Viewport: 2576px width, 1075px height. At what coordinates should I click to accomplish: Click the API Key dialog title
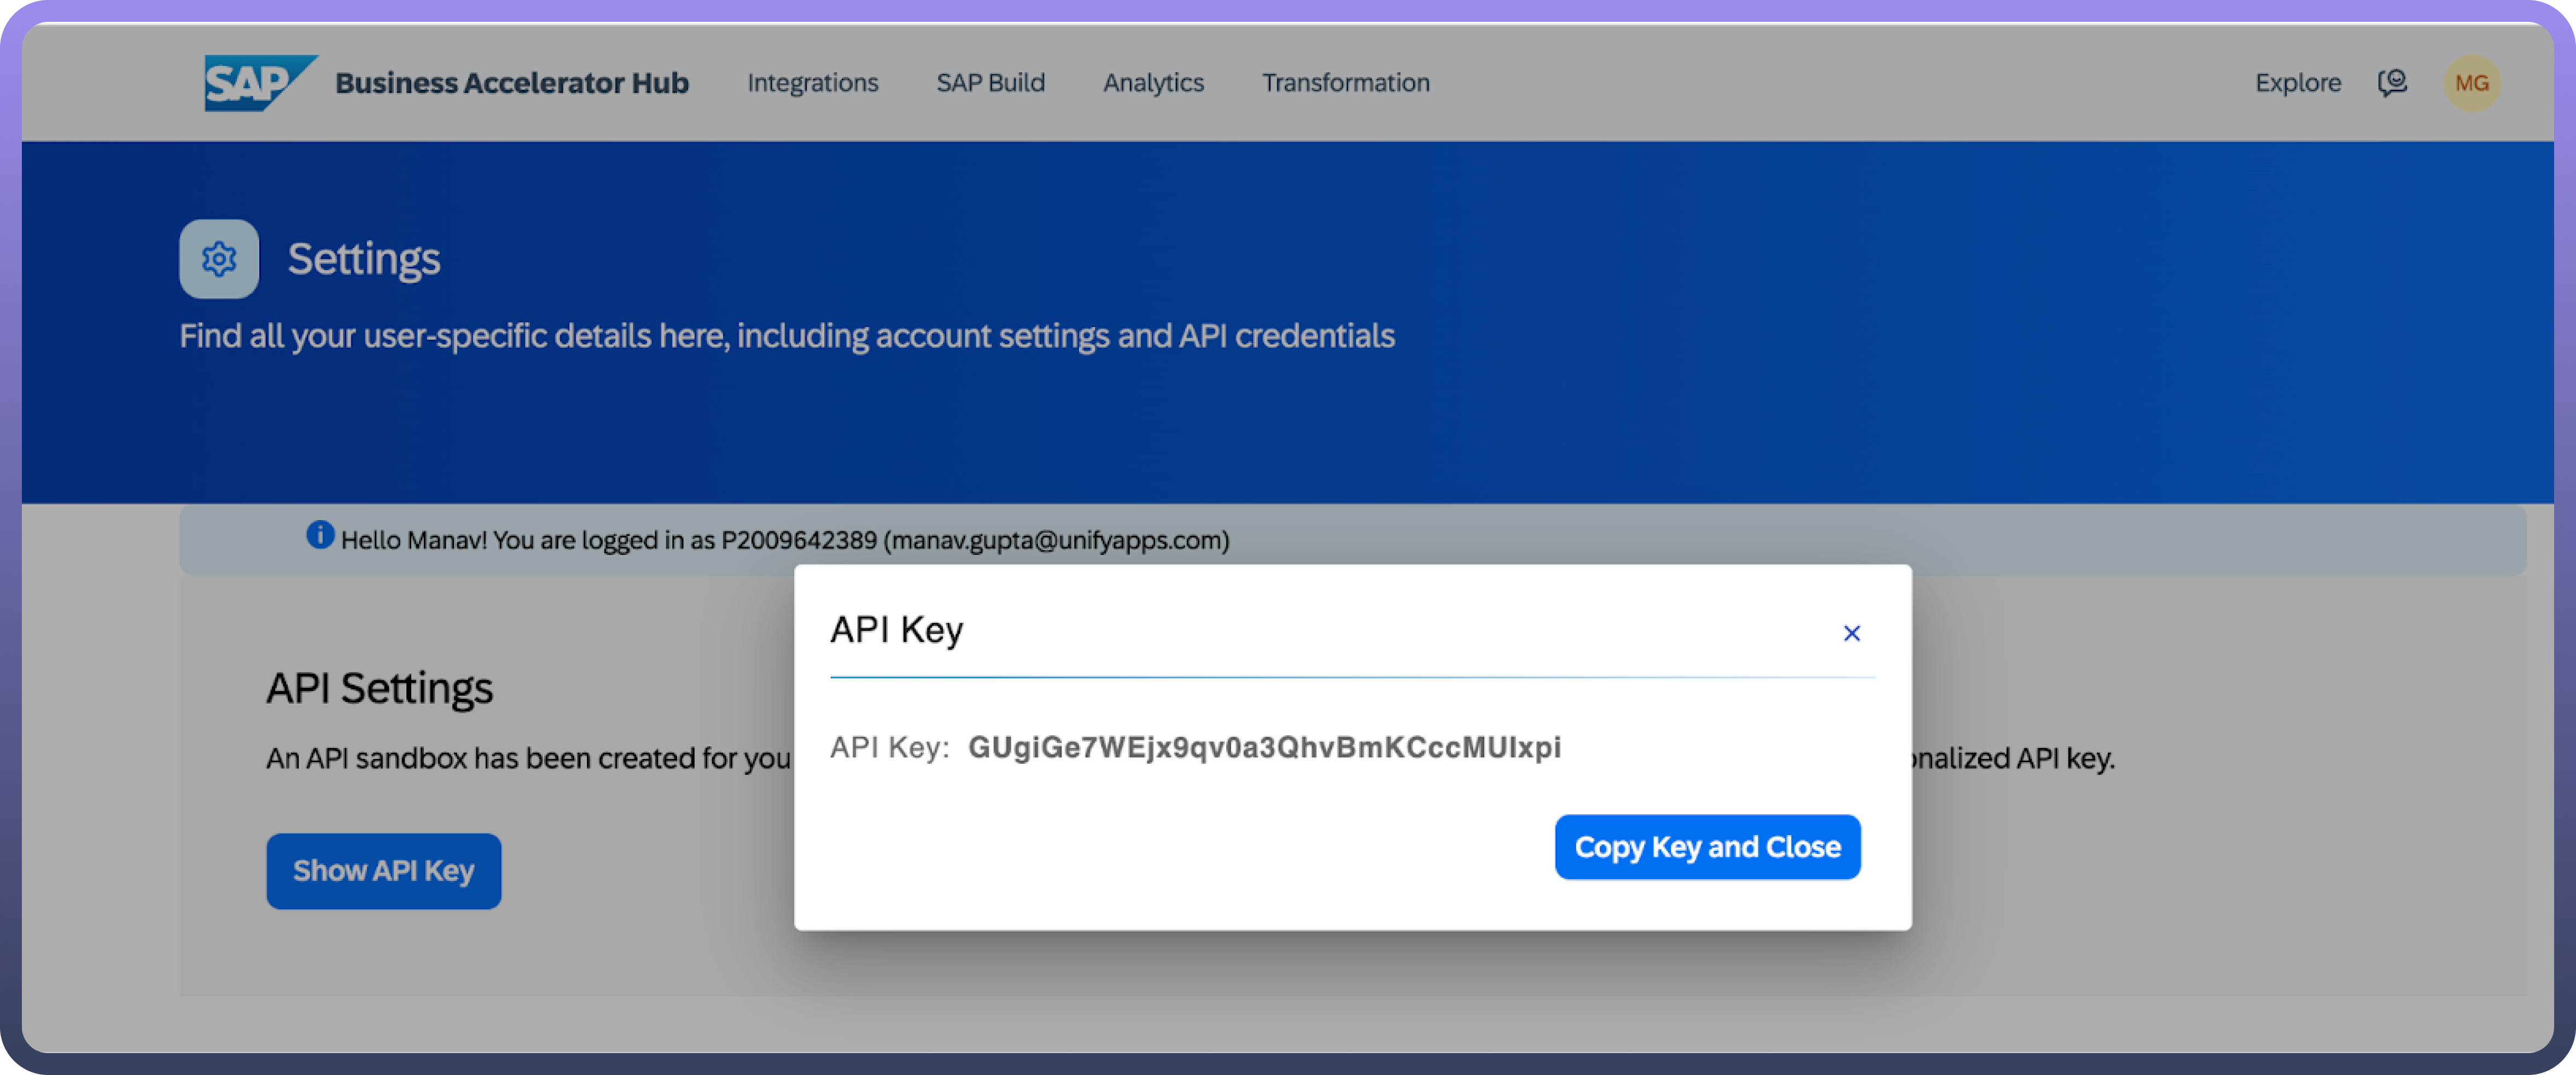(896, 630)
